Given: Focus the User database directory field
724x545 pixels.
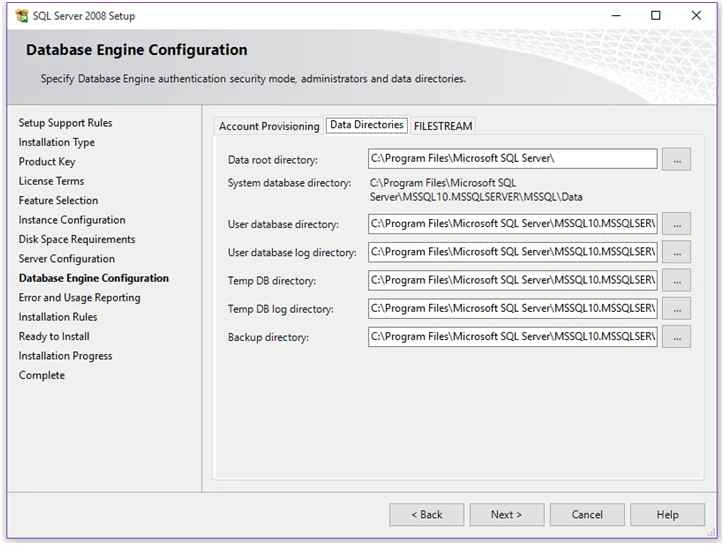Looking at the screenshot, I should tap(513, 224).
